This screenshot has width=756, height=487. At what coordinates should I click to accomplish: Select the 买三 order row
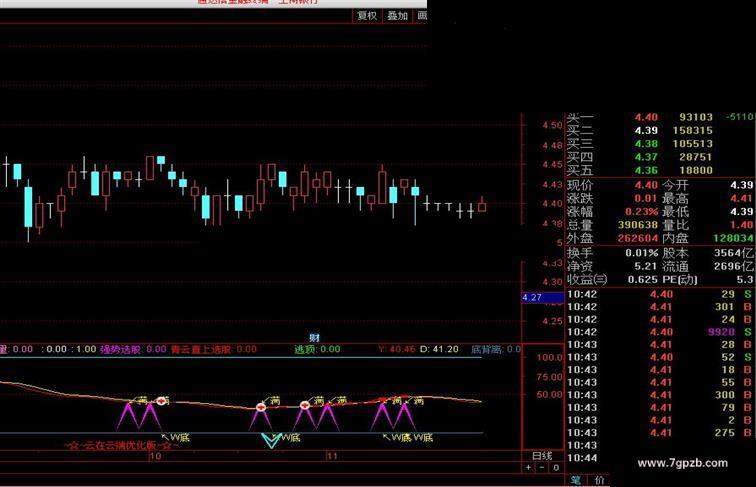[639, 144]
